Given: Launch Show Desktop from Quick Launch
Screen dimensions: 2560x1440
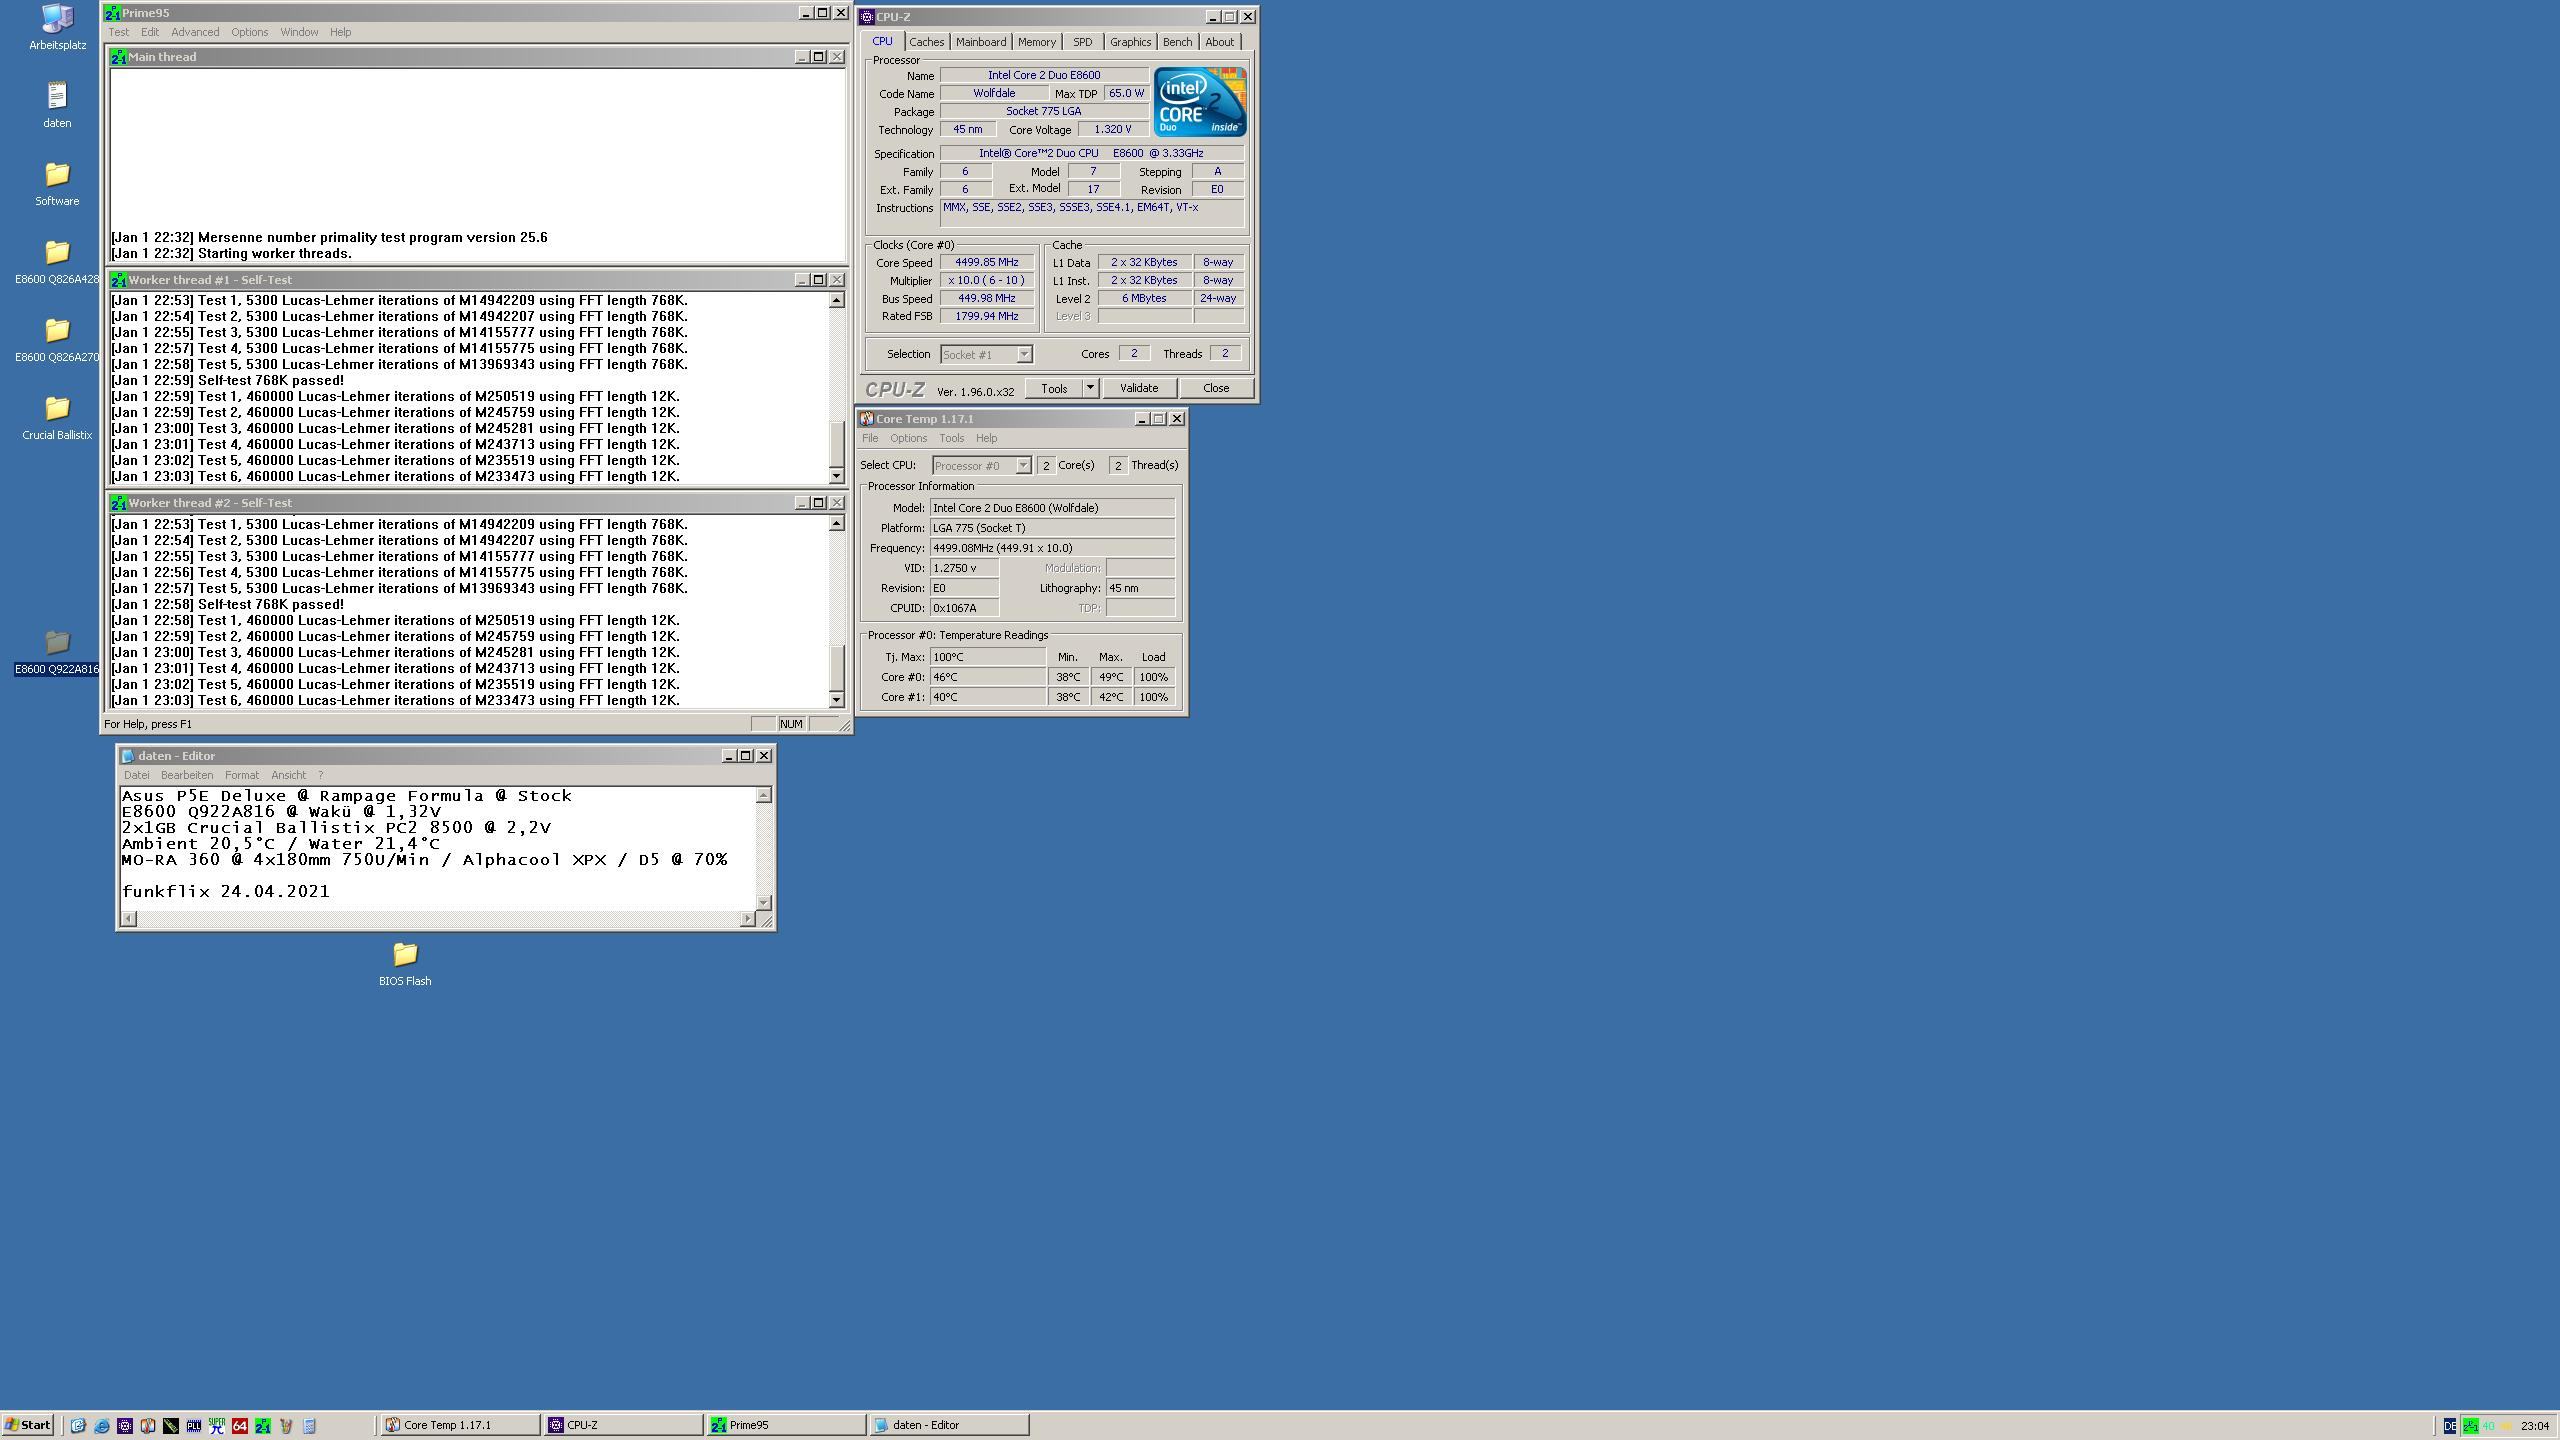Looking at the screenshot, I should pyautogui.click(x=78, y=1426).
